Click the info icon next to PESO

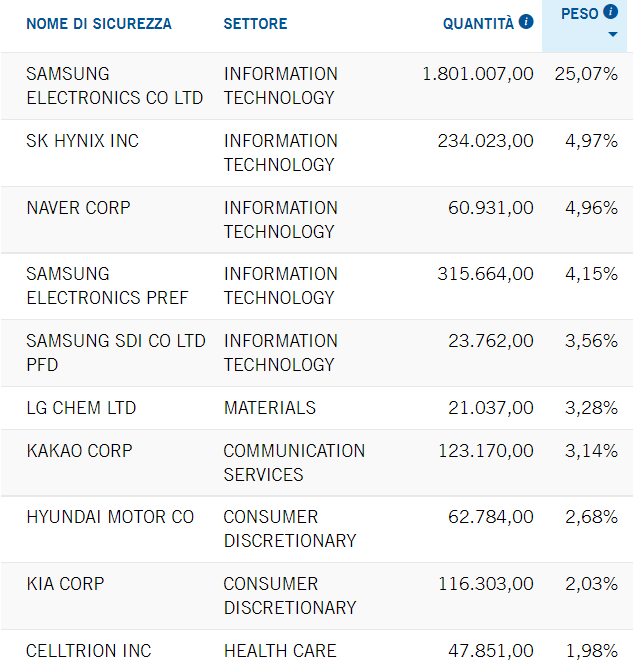611,12
